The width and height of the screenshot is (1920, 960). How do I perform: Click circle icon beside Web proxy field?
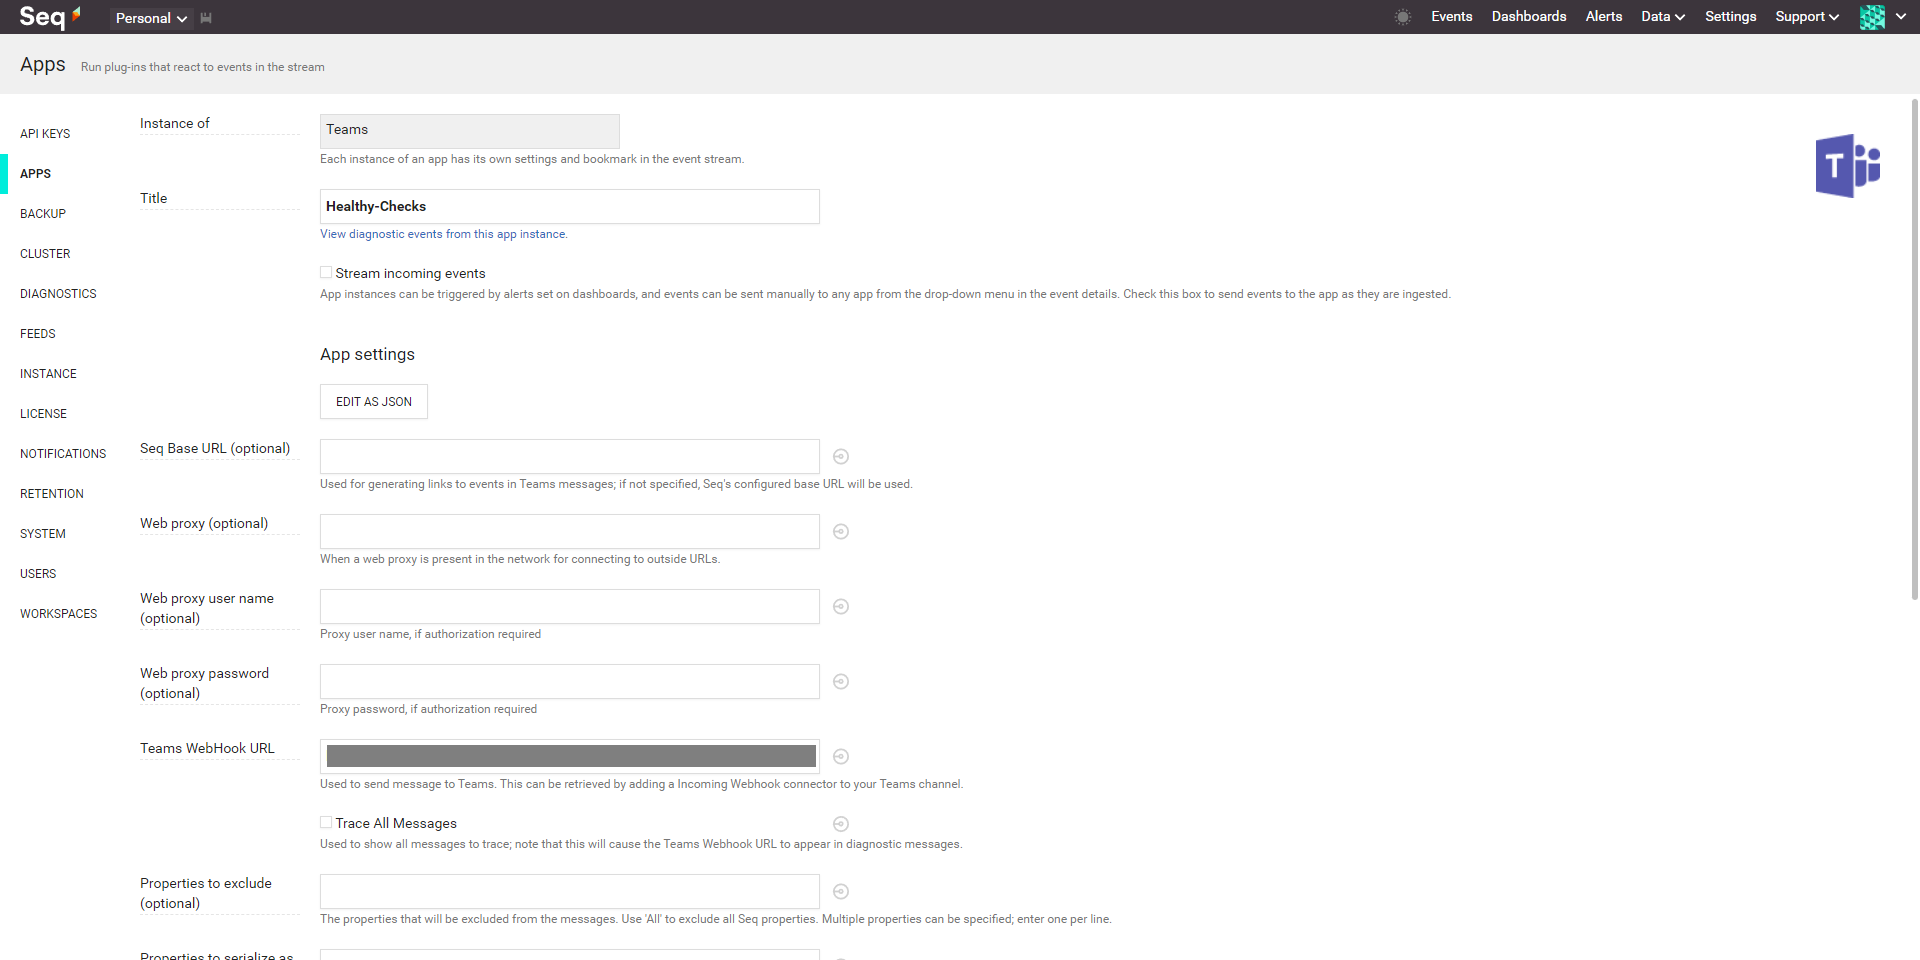841,532
